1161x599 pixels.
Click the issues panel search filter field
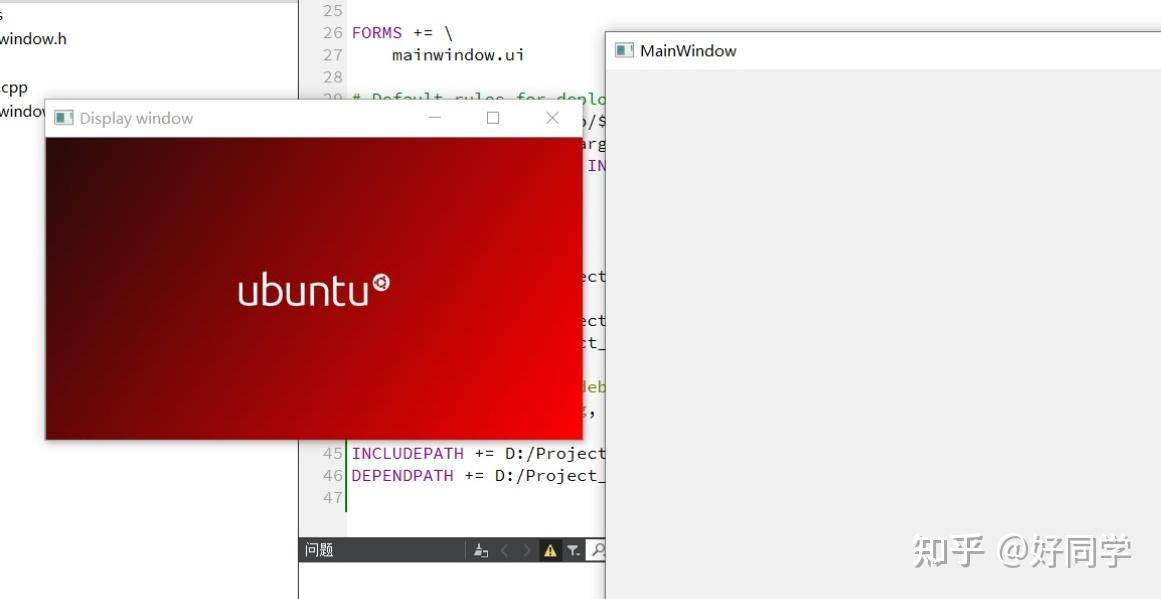tap(596, 550)
